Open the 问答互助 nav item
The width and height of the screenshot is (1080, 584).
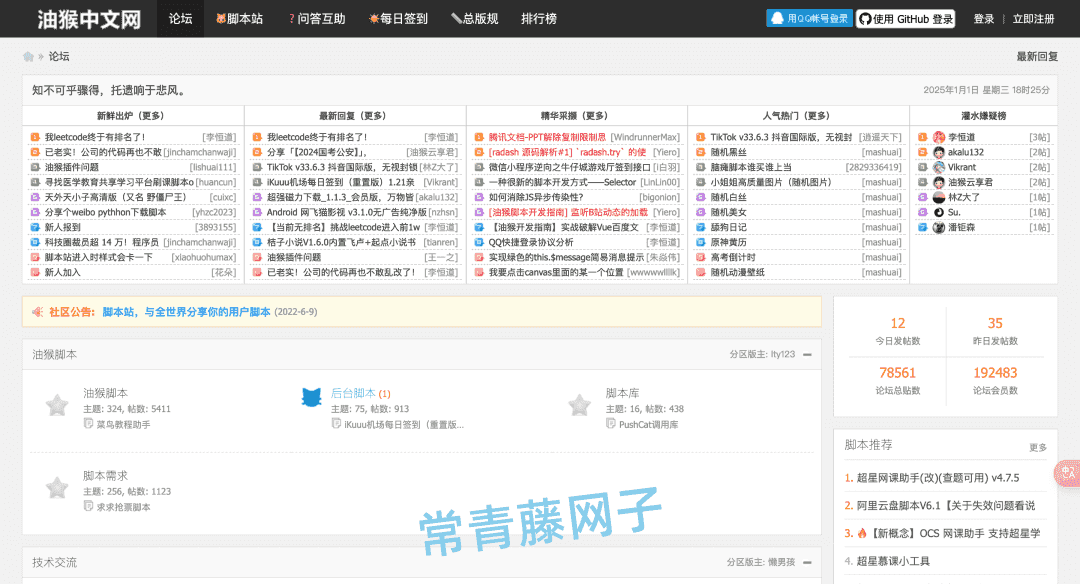(x=317, y=19)
